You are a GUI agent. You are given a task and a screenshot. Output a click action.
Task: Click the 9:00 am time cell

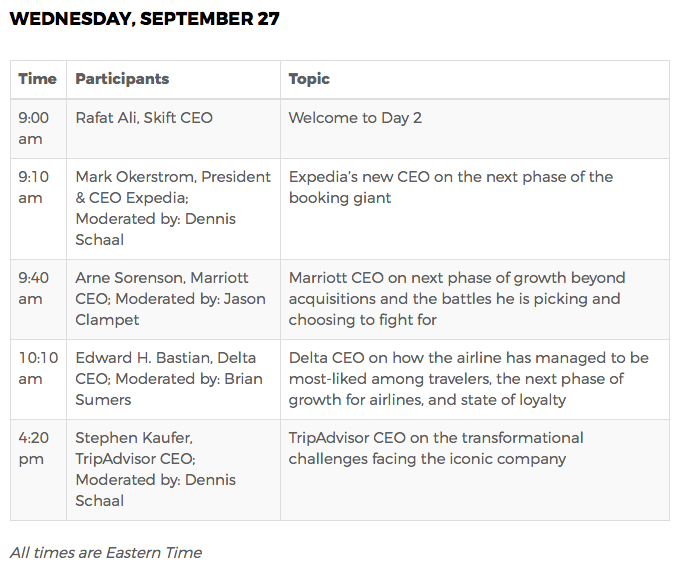coord(38,128)
